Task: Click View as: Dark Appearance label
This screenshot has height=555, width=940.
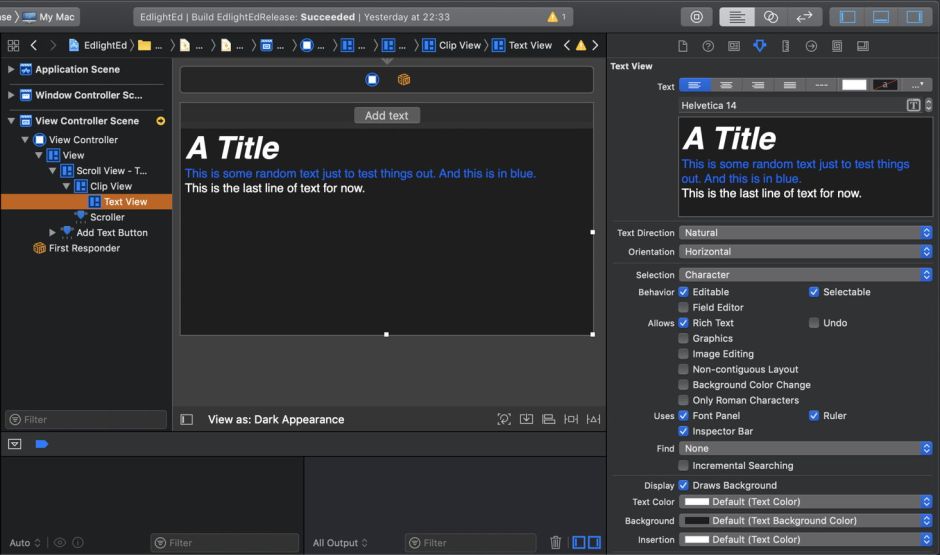Action: pos(276,420)
